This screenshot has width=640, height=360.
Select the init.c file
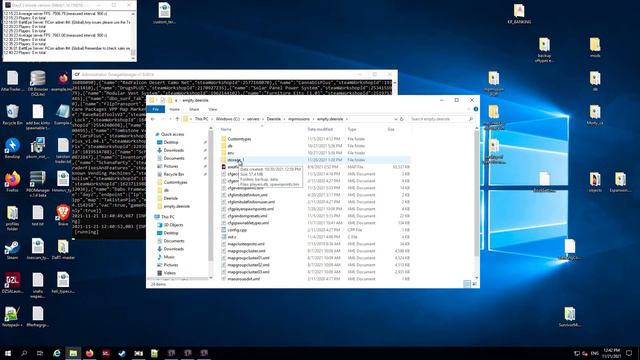231,237
